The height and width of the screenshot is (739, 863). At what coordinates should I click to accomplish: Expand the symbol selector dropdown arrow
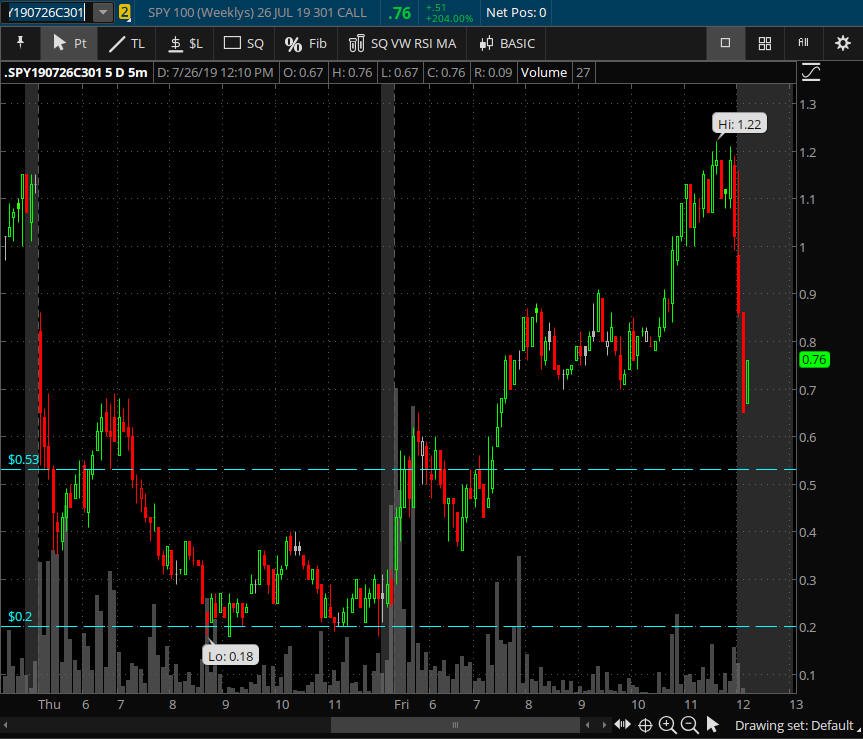[103, 12]
